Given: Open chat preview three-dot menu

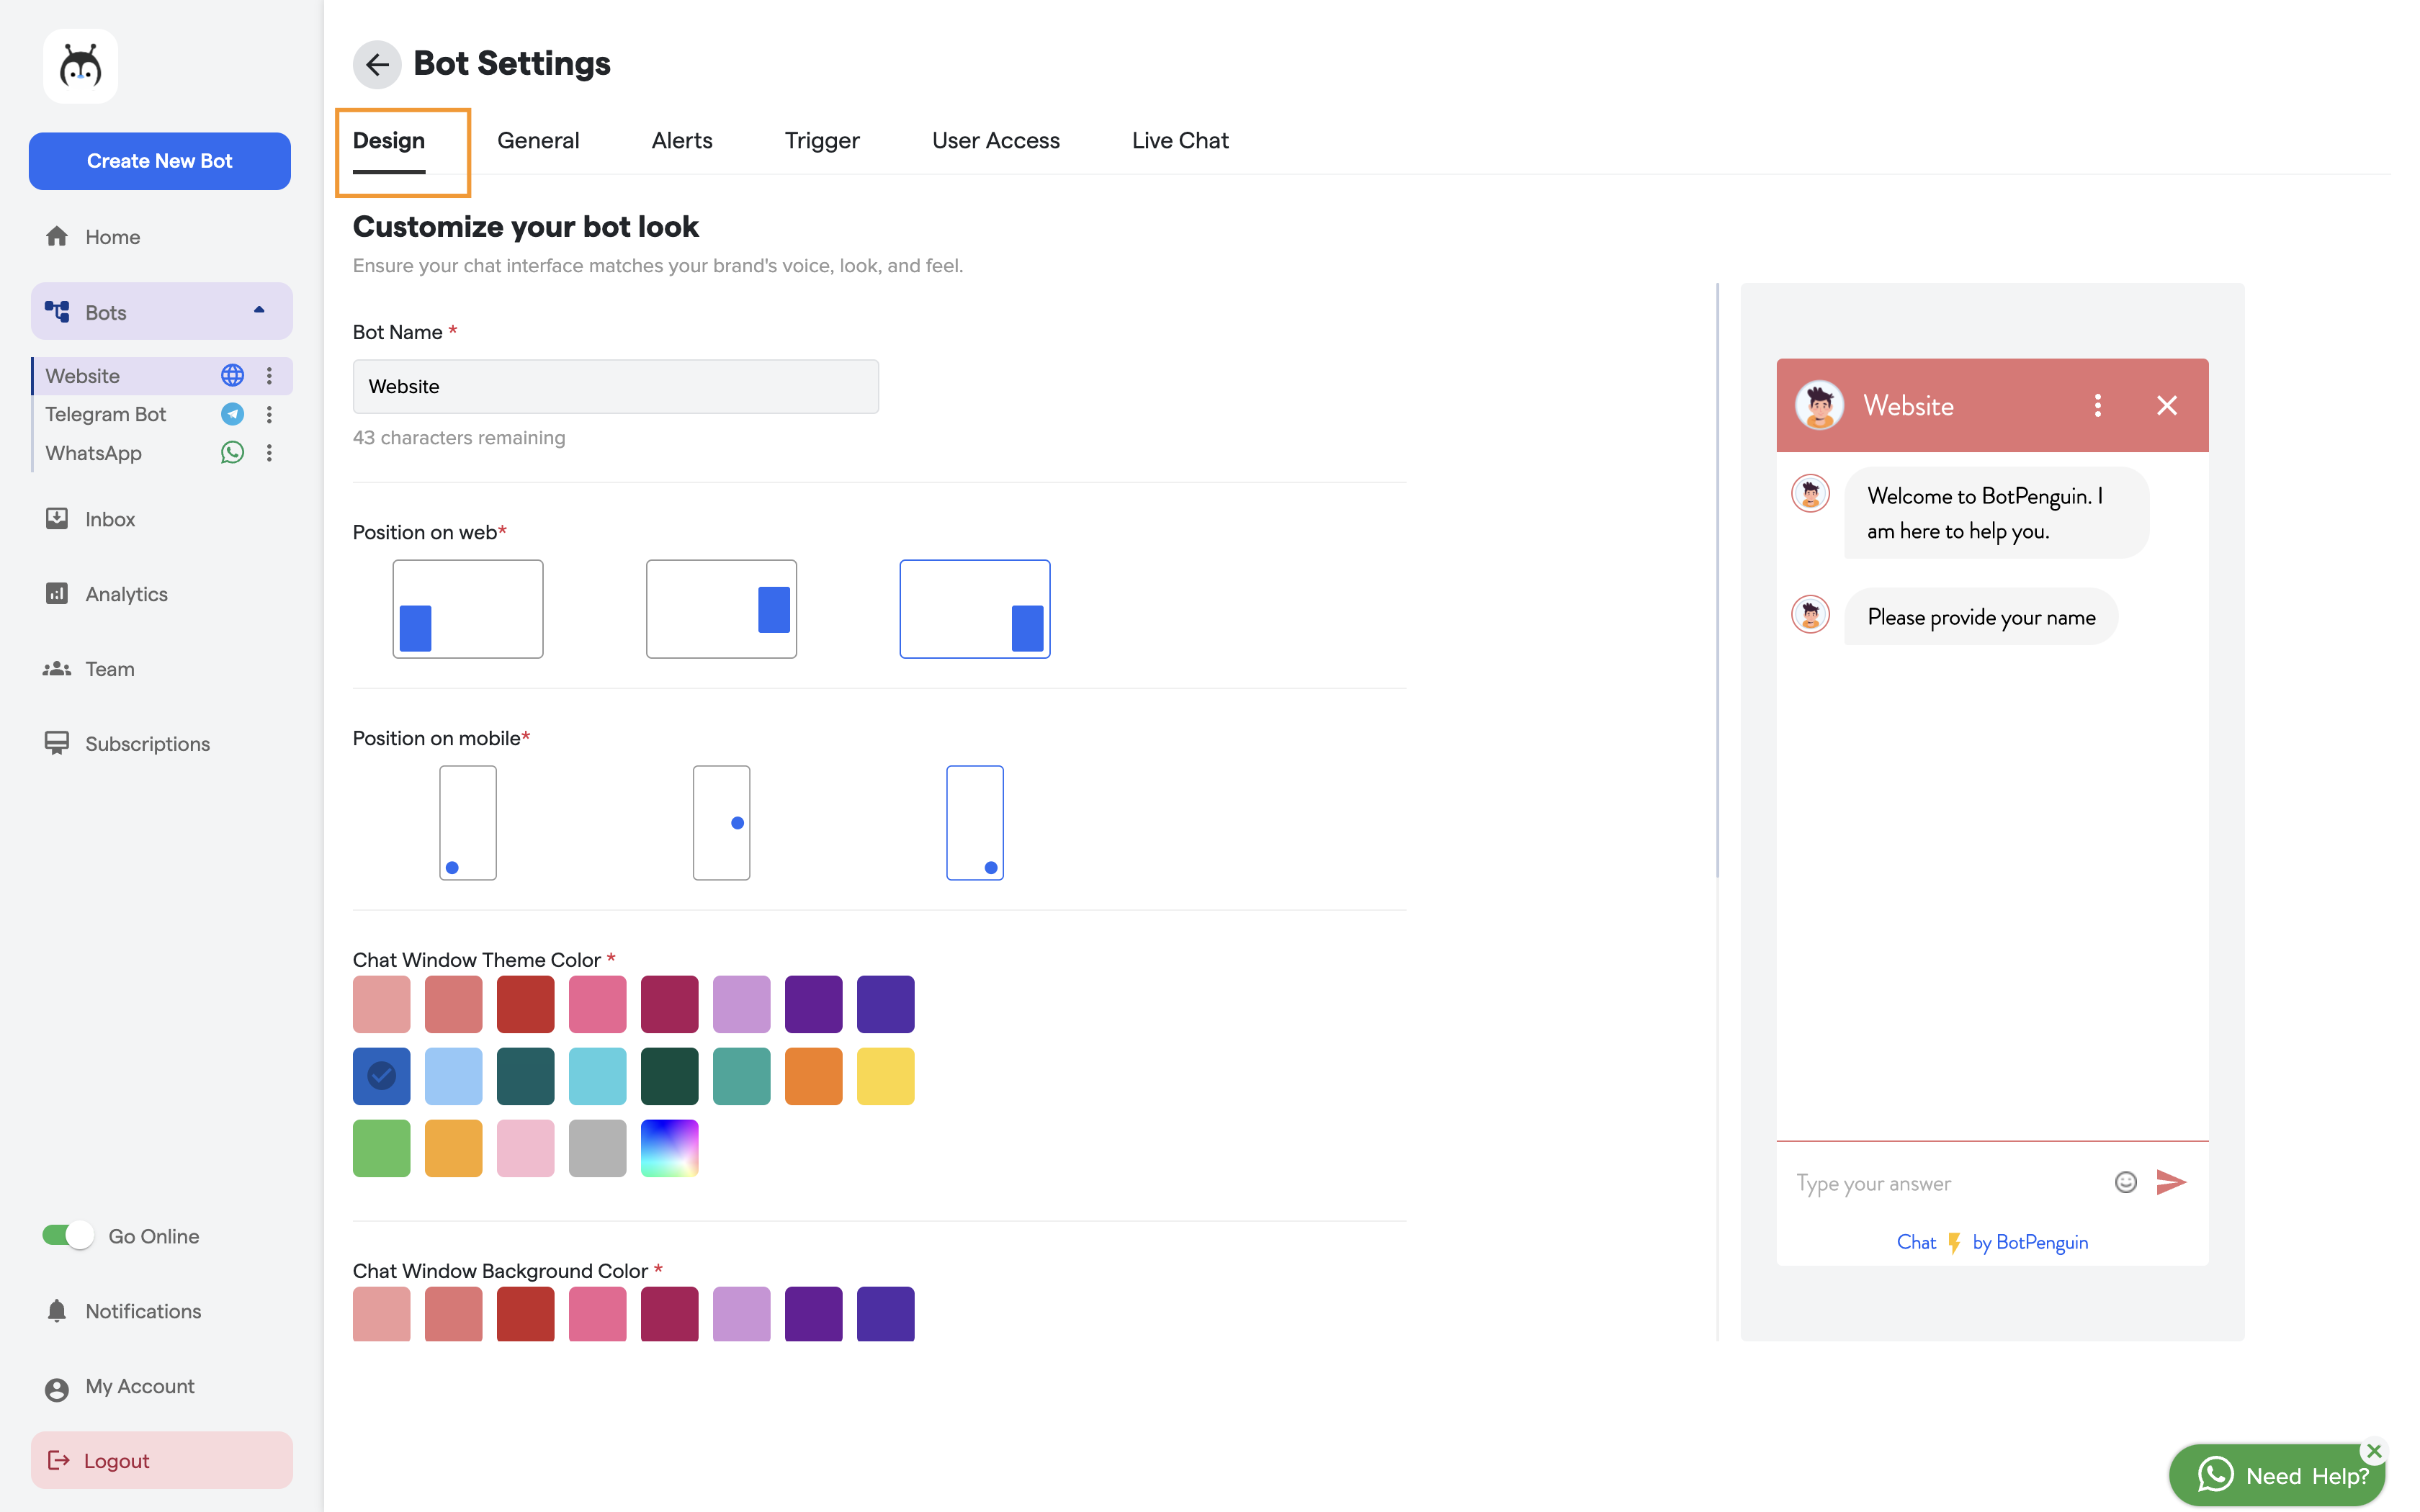Looking at the screenshot, I should tap(2098, 405).
